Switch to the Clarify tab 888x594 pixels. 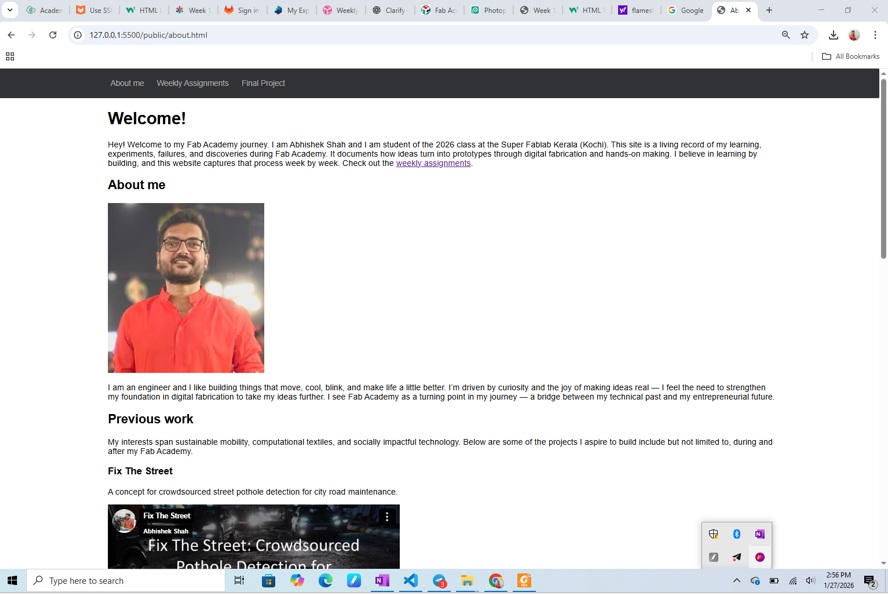pyautogui.click(x=390, y=10)
